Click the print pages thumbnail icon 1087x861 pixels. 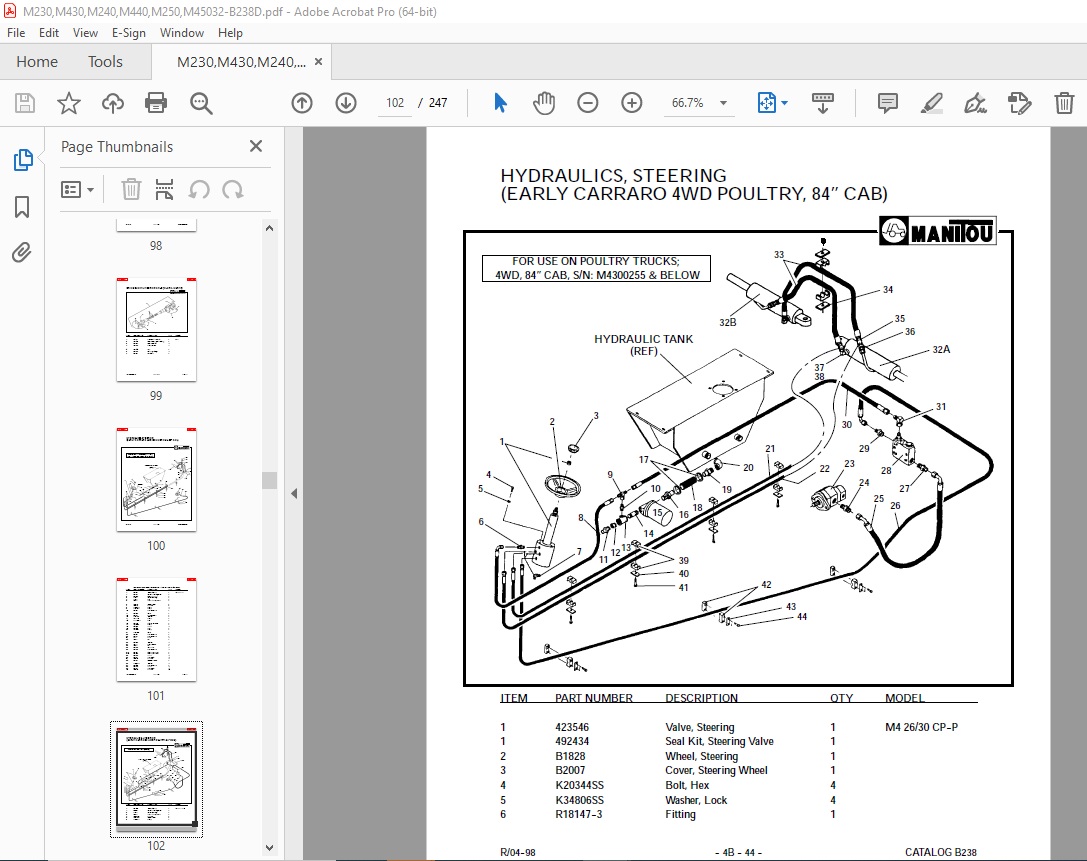coord(164,189)
